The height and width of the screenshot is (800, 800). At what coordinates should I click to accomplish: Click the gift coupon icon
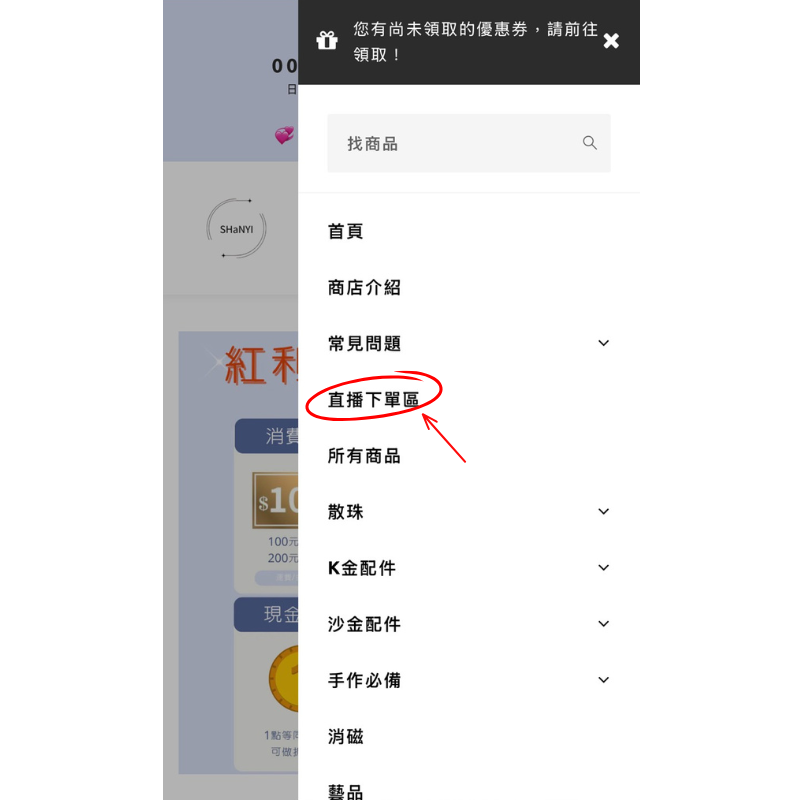click(x=327, y=40)
